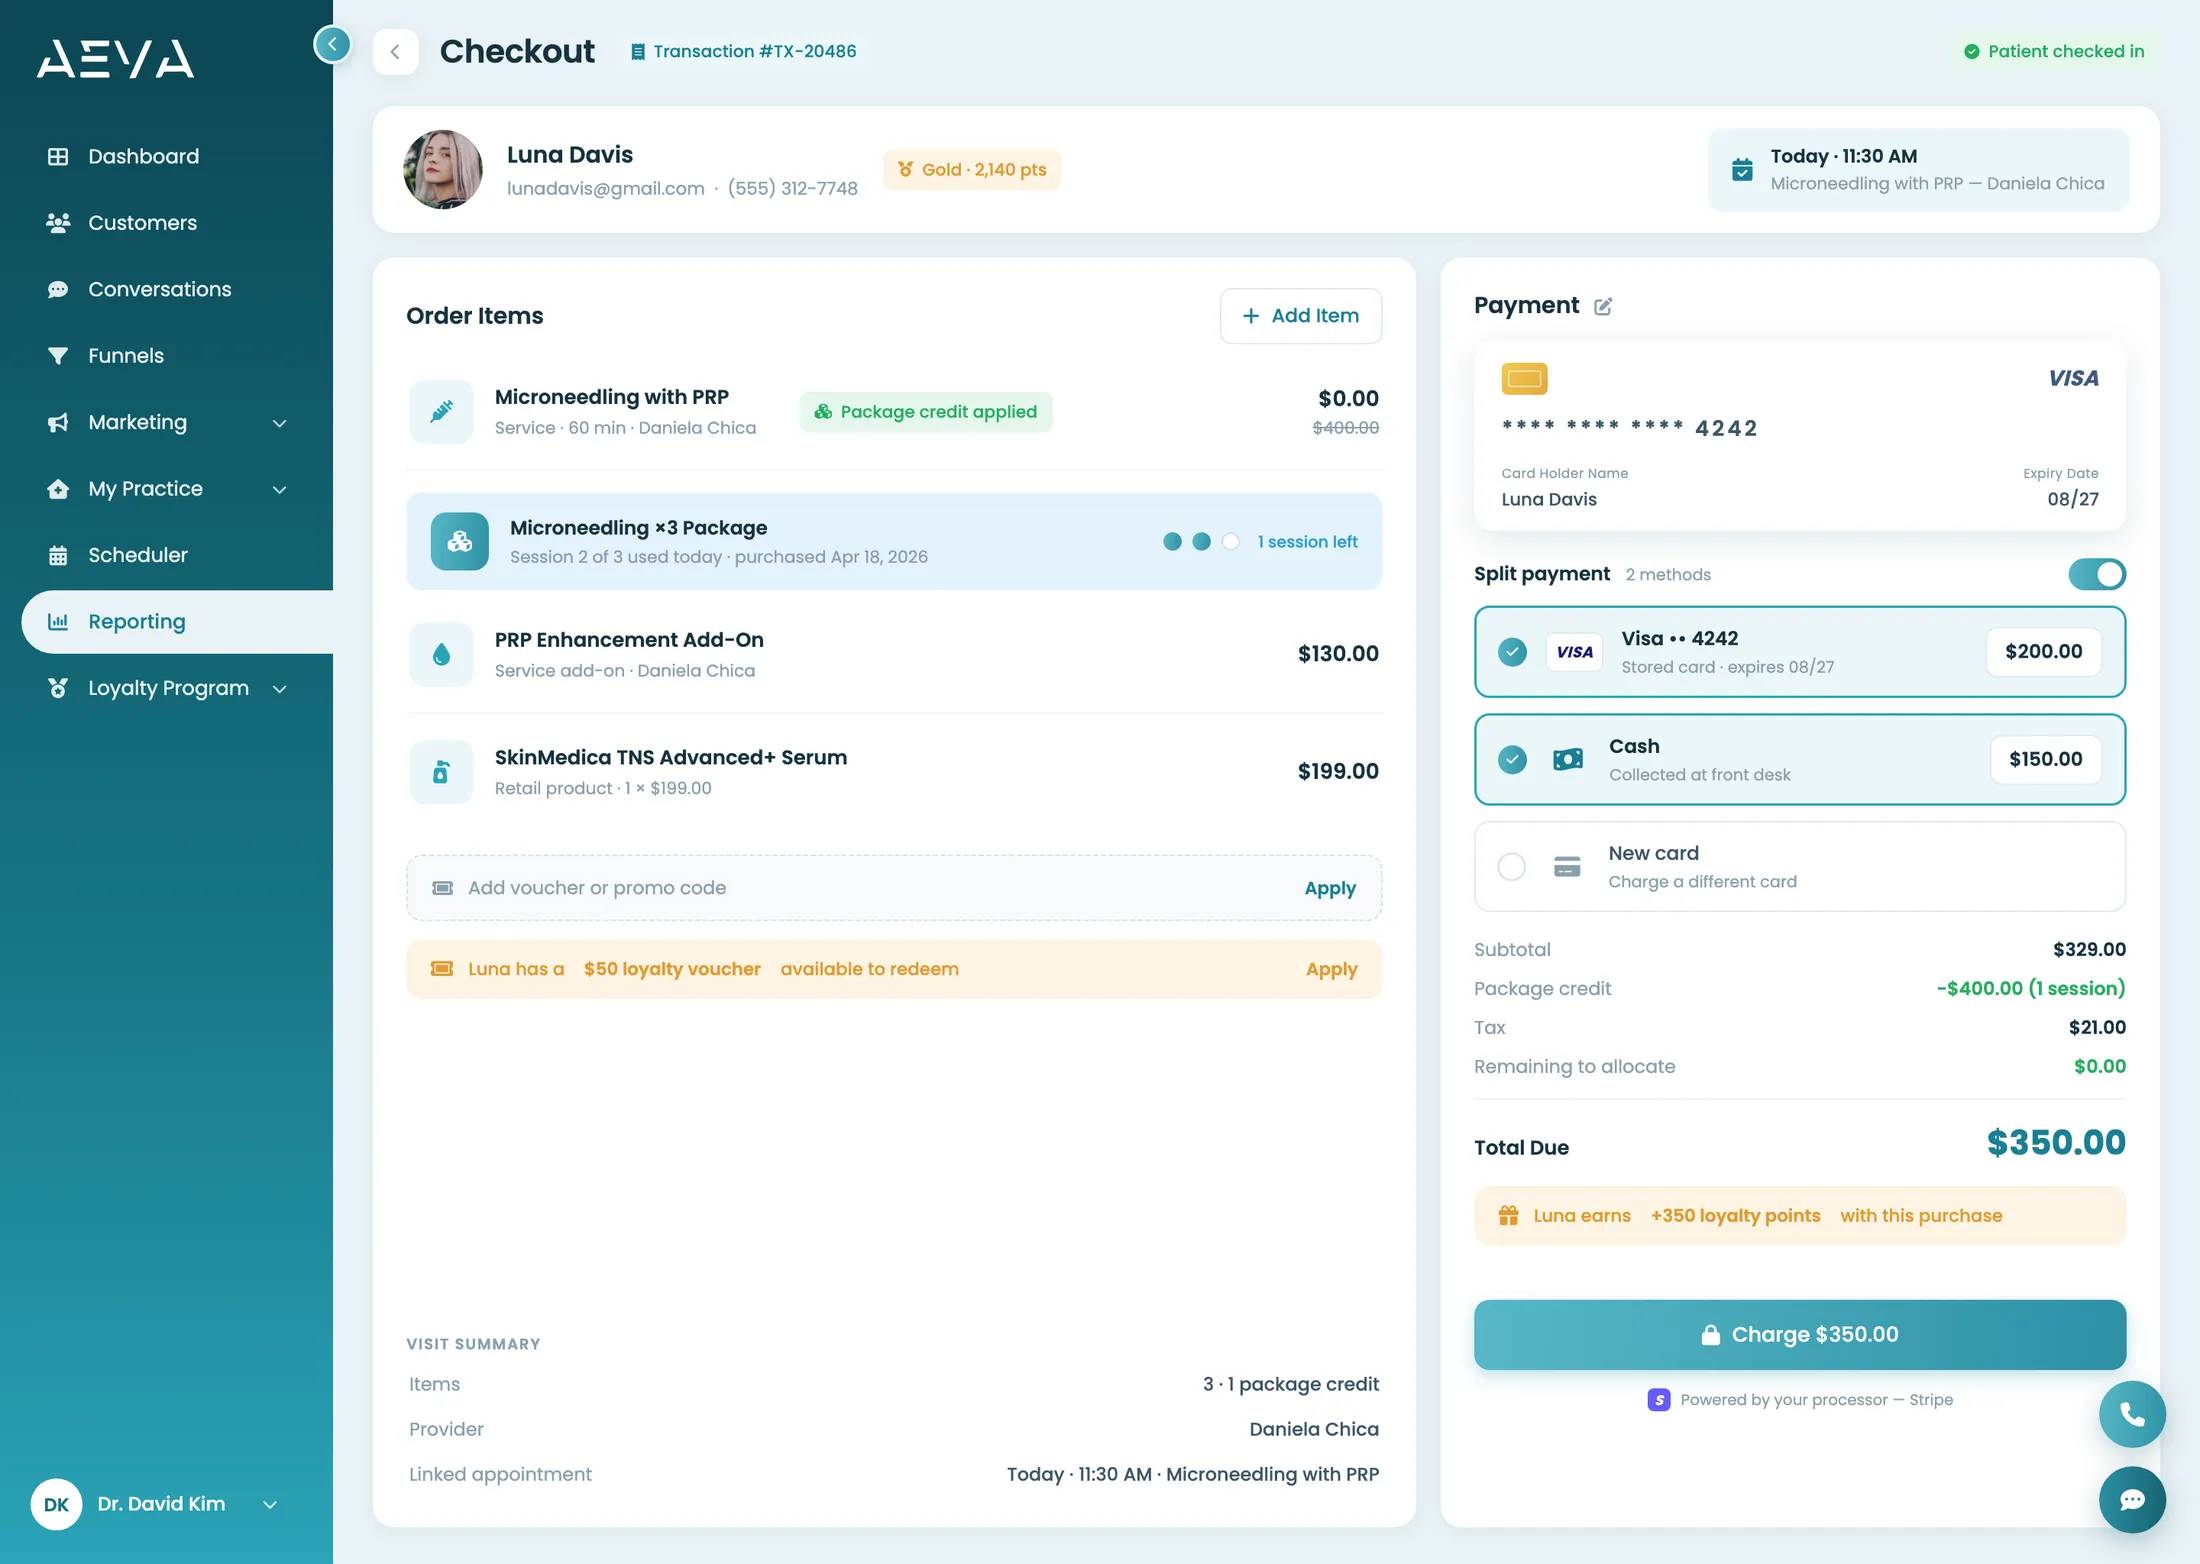Click the DK user avatar
The width and height of the screenshot is (2200, 1564).
(x=56, y=1504)
